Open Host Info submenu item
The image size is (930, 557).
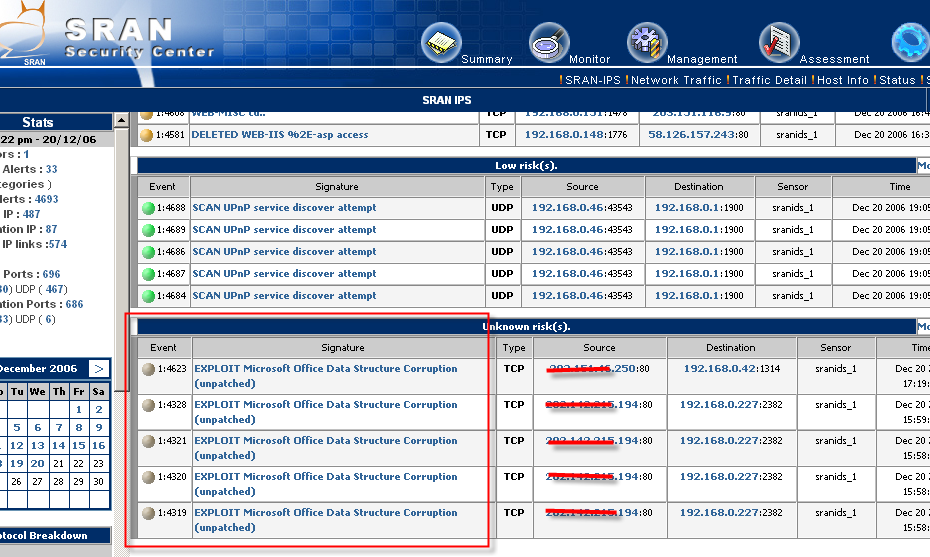[843, 80]
